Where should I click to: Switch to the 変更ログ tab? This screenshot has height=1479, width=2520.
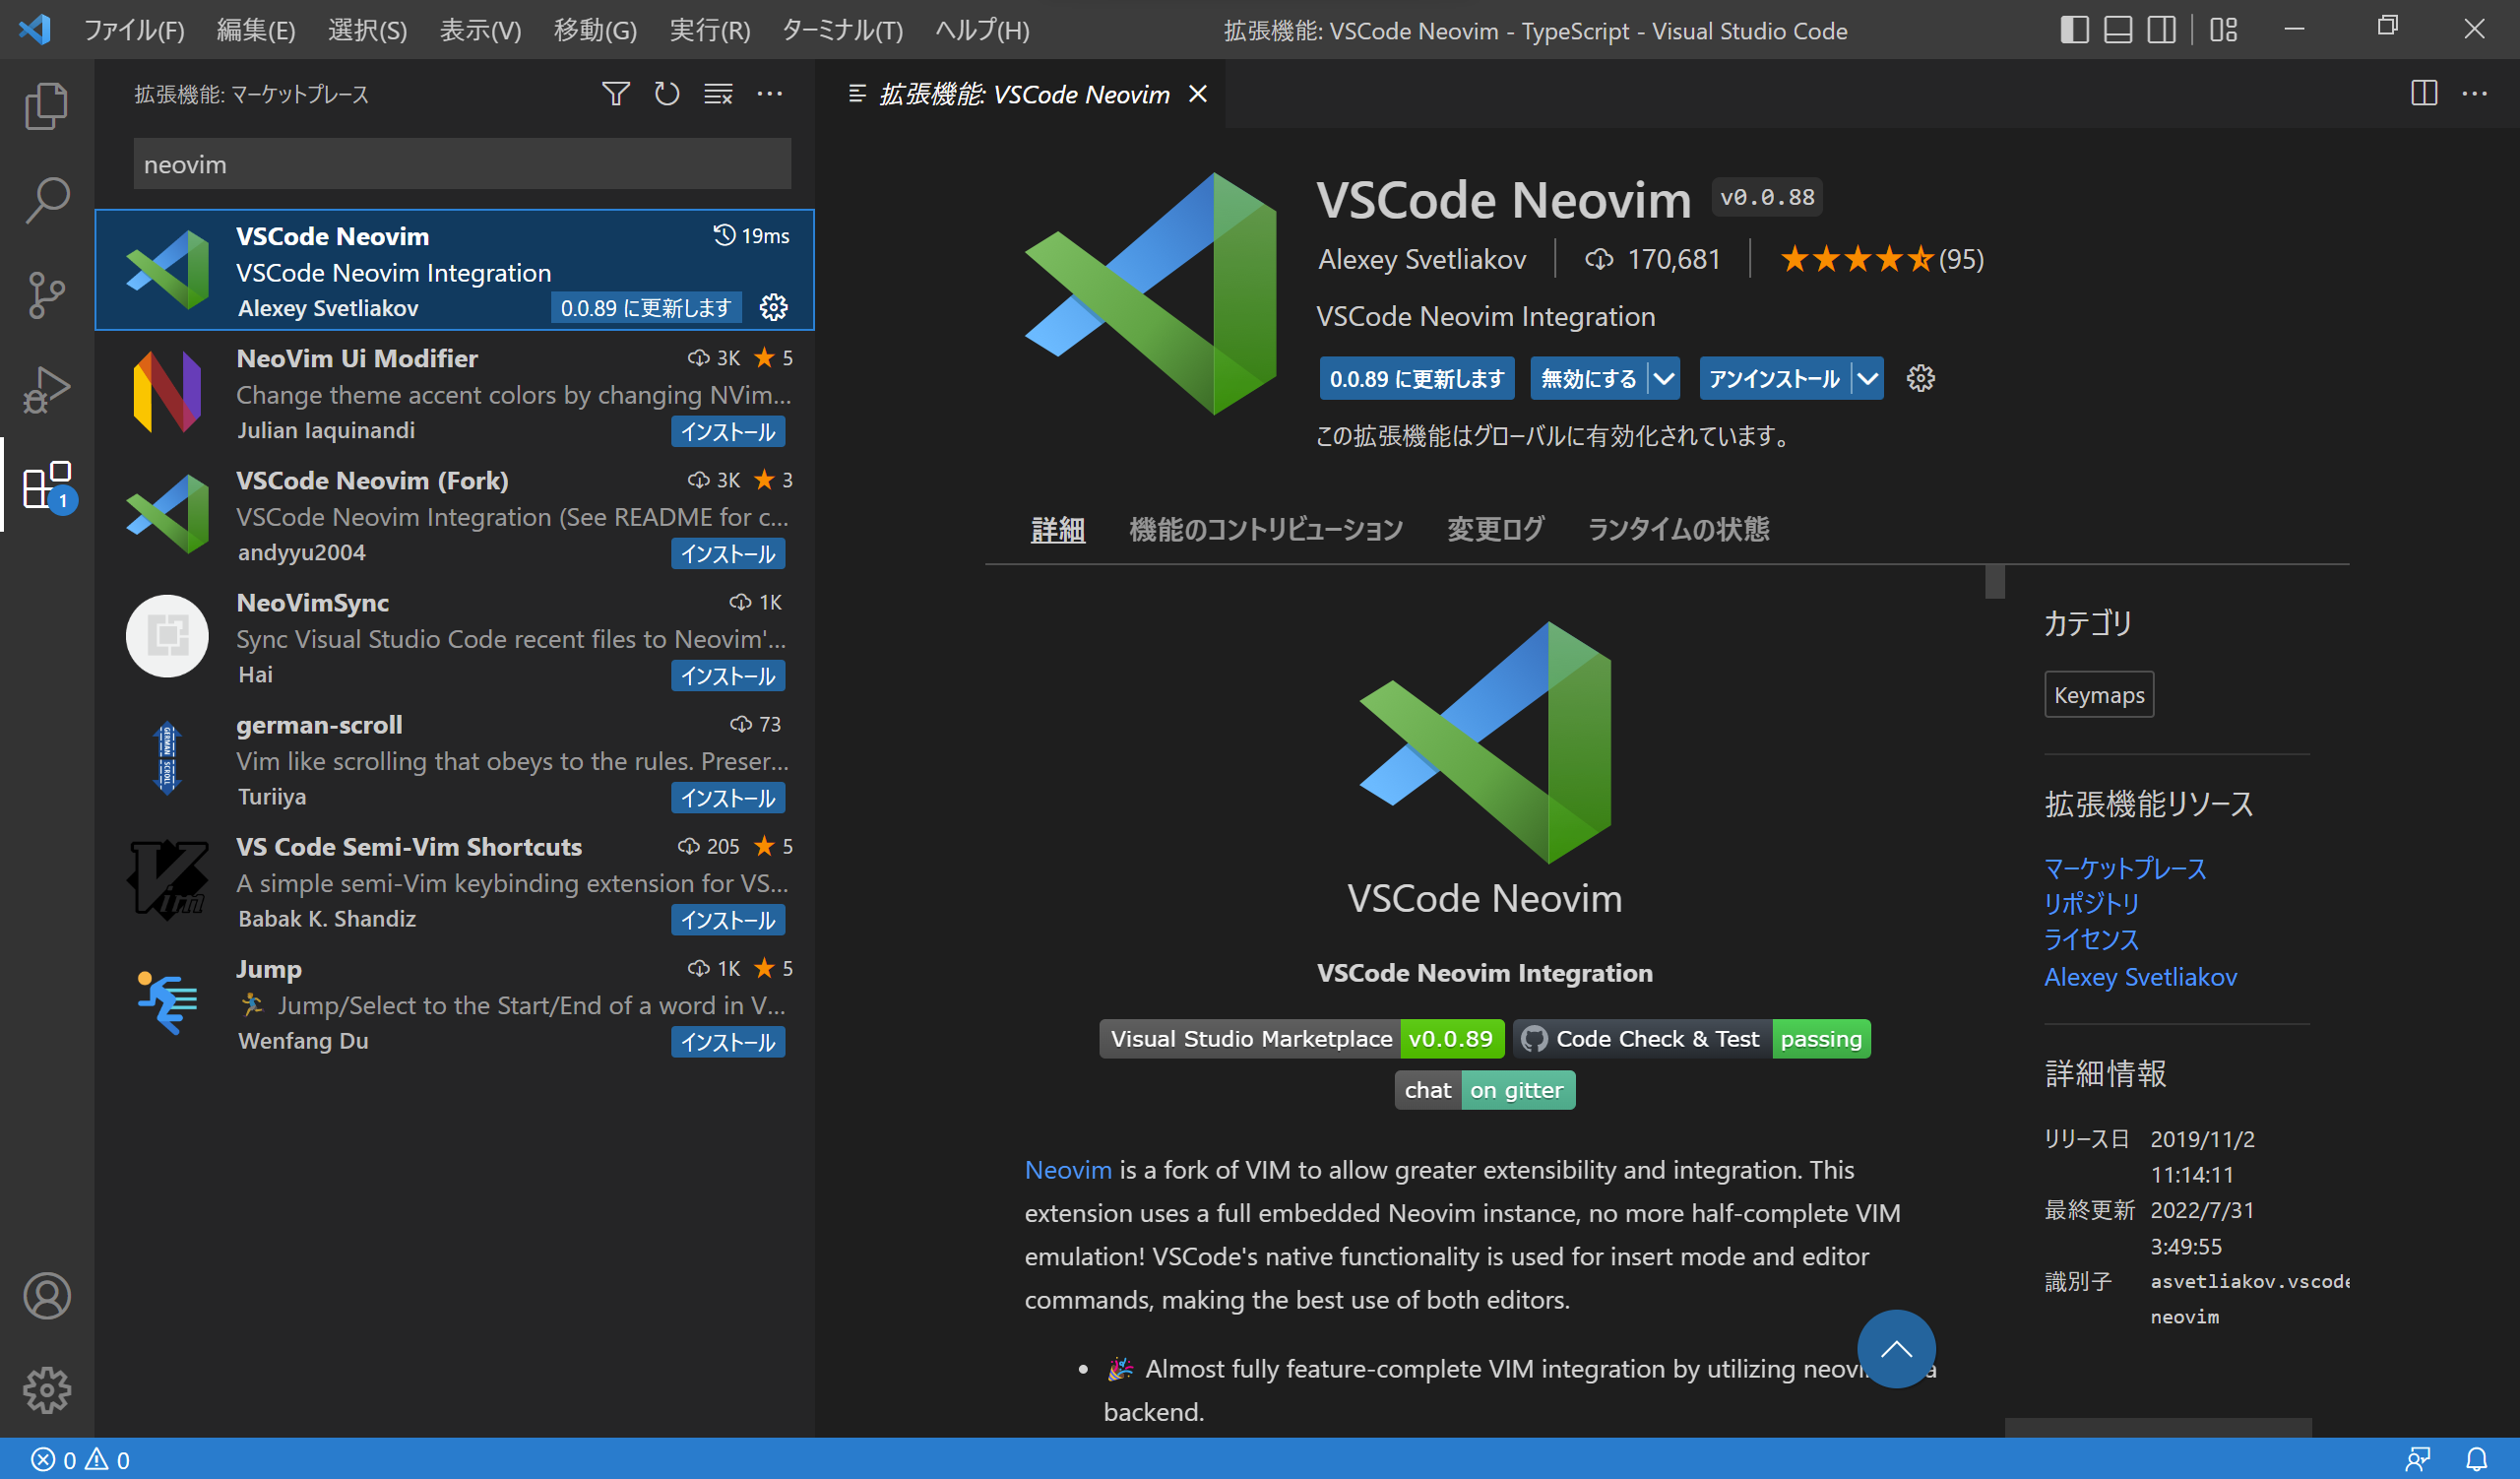pyautogui.click(x=1495, y=529)
